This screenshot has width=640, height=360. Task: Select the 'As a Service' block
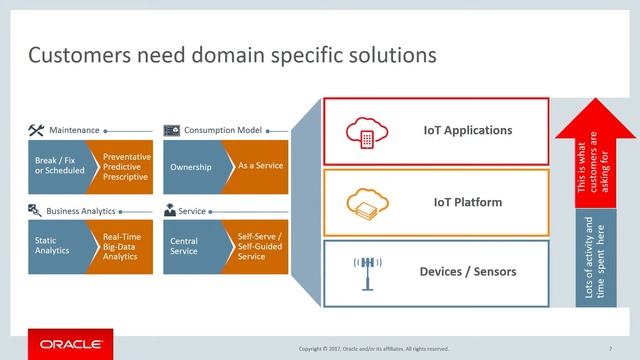point(256,167)
